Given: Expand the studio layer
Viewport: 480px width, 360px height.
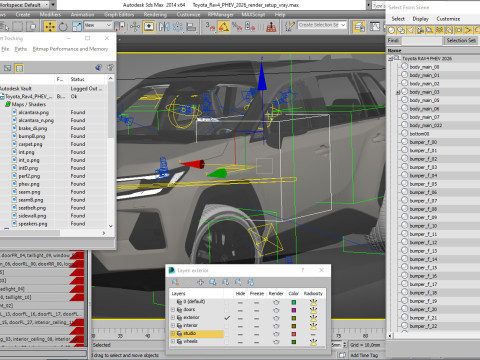Looking at the screenshot, I should click(x=173, y=334).
